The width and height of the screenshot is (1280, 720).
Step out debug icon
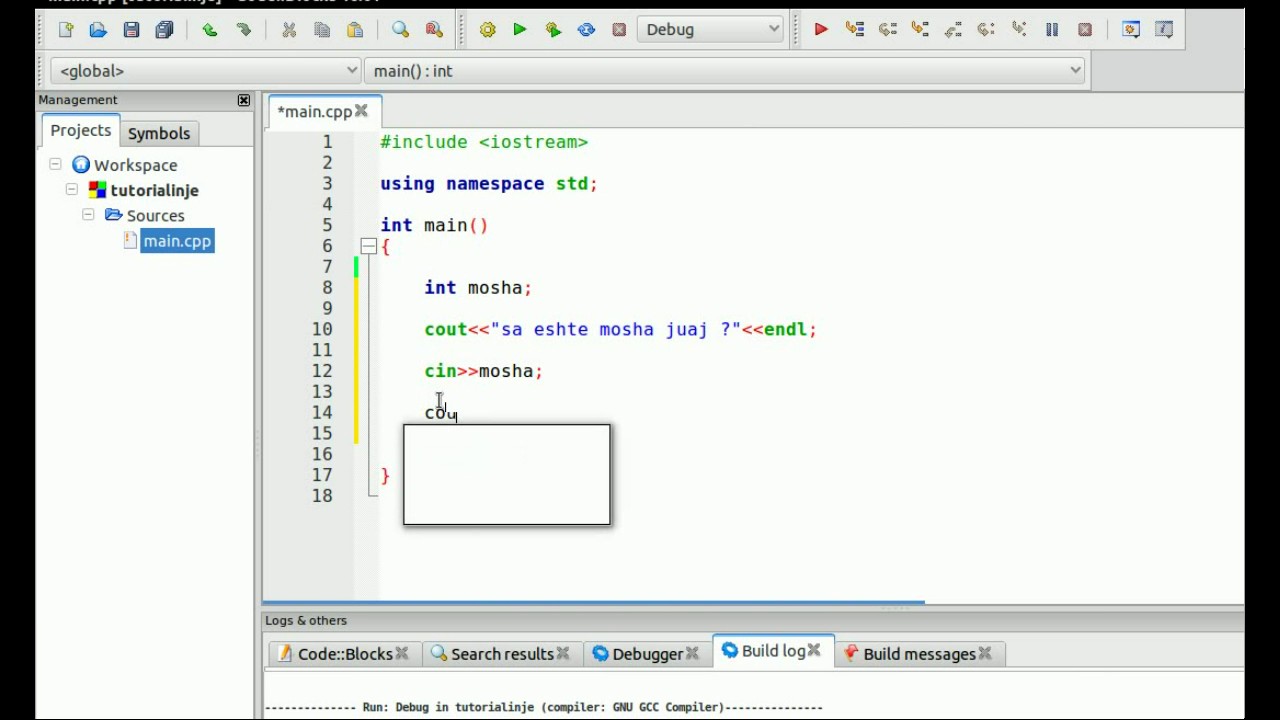(953, 30)
